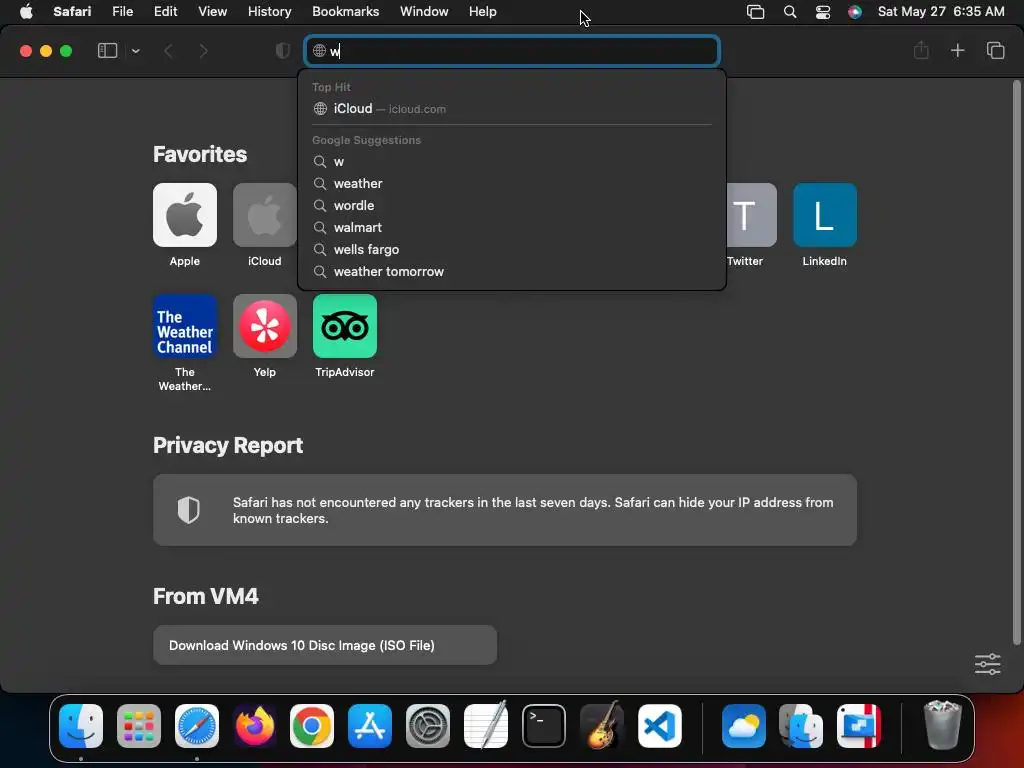The image size is (1024, 768).
Task: Open the Privacy Report shield panel
Action: 505,510
